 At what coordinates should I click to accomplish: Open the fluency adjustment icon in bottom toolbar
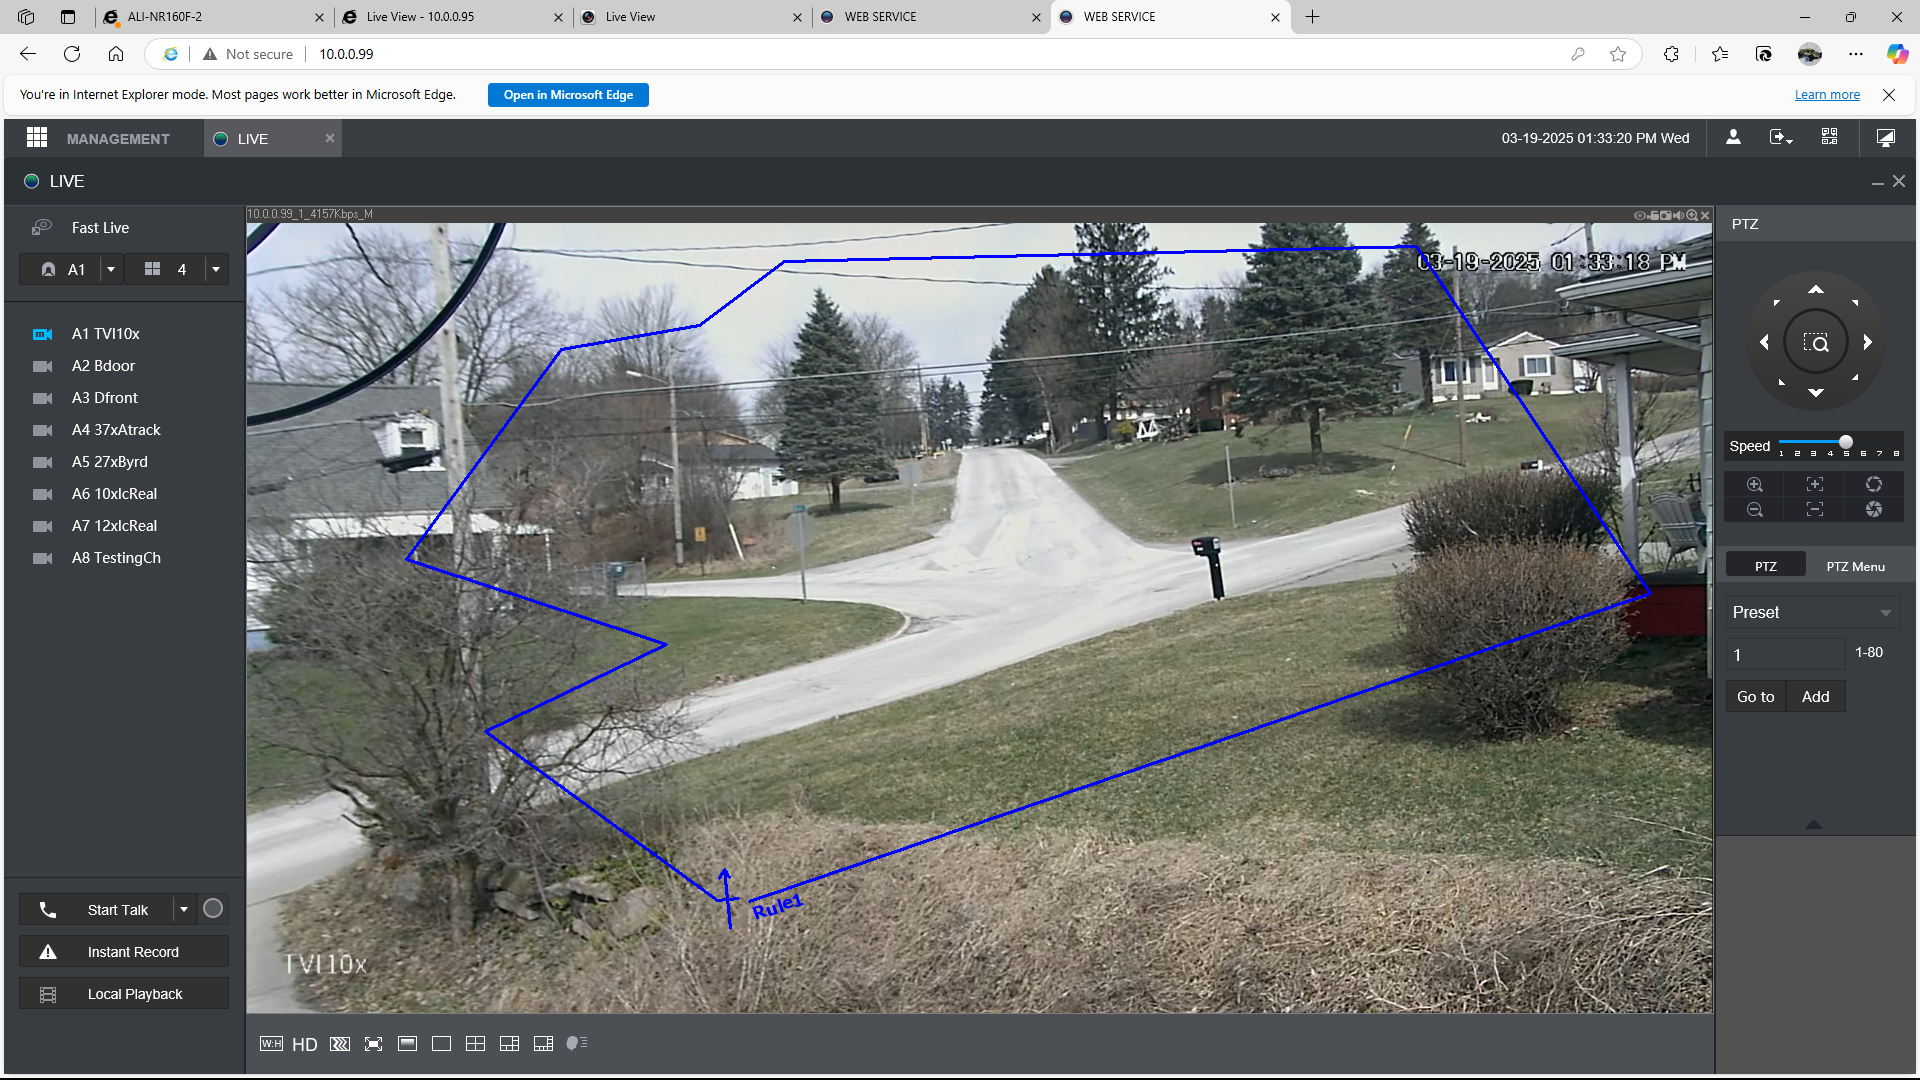340,1044
